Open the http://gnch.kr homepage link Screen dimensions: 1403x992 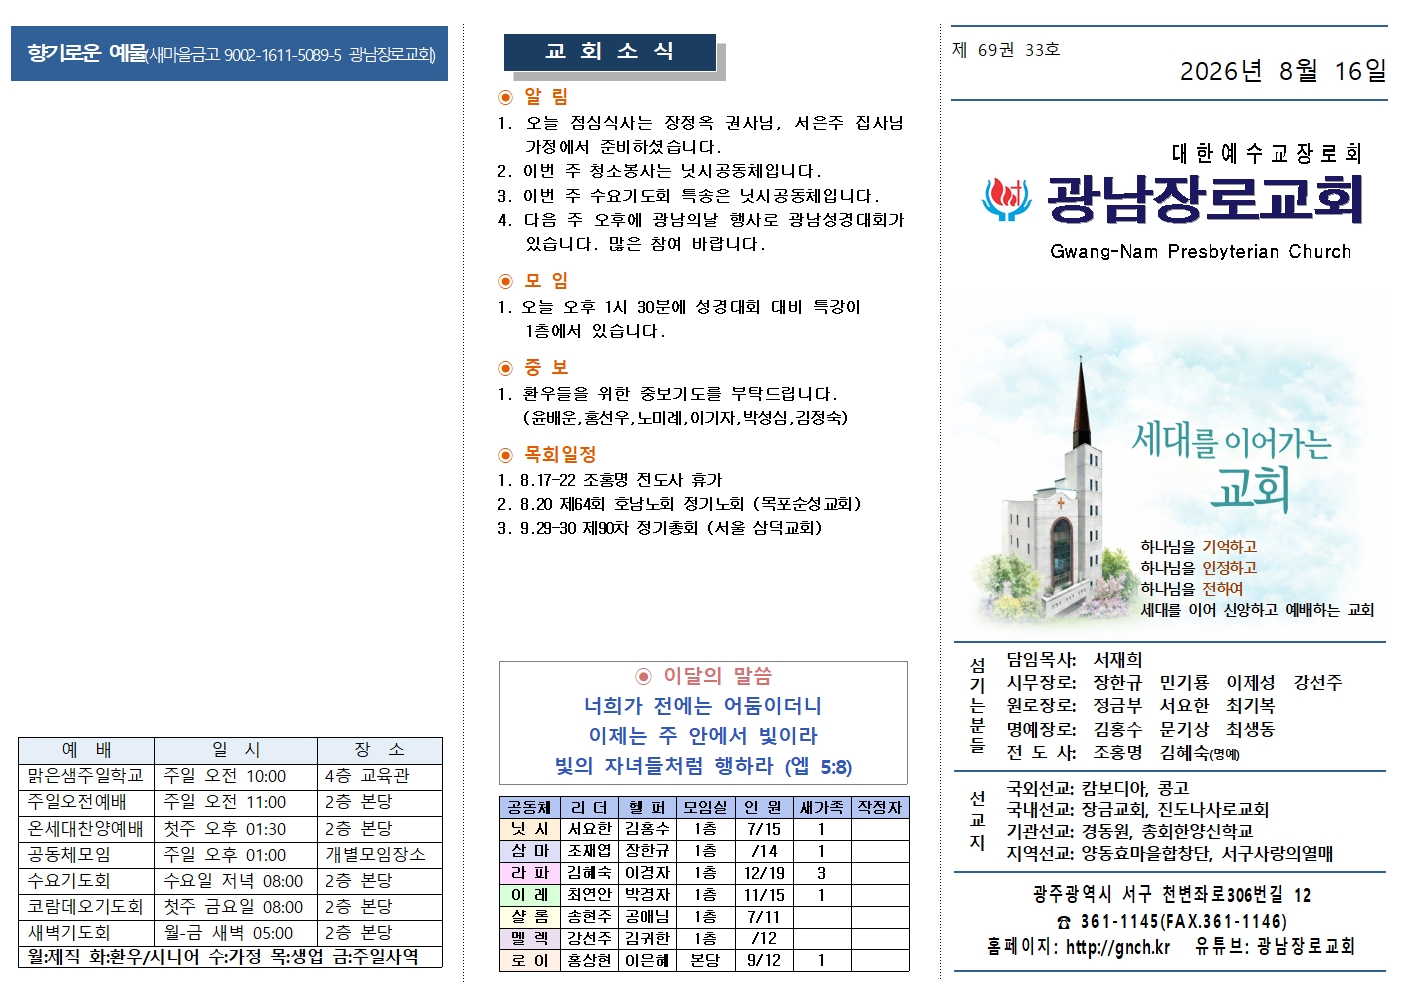pos(1118,947)
